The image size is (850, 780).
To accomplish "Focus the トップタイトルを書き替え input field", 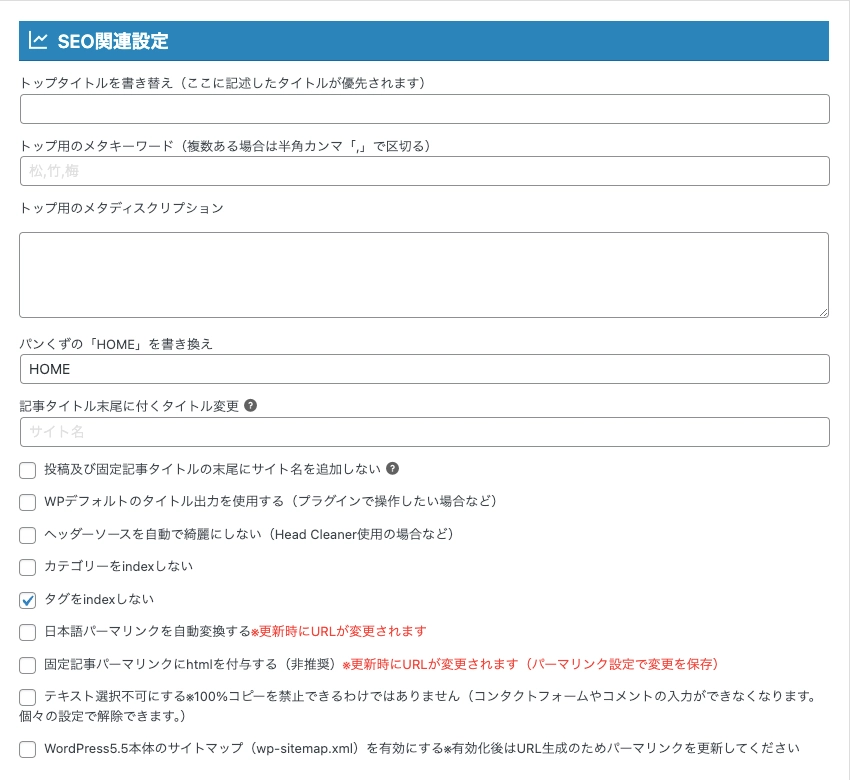I will click(x=424, y=109).
